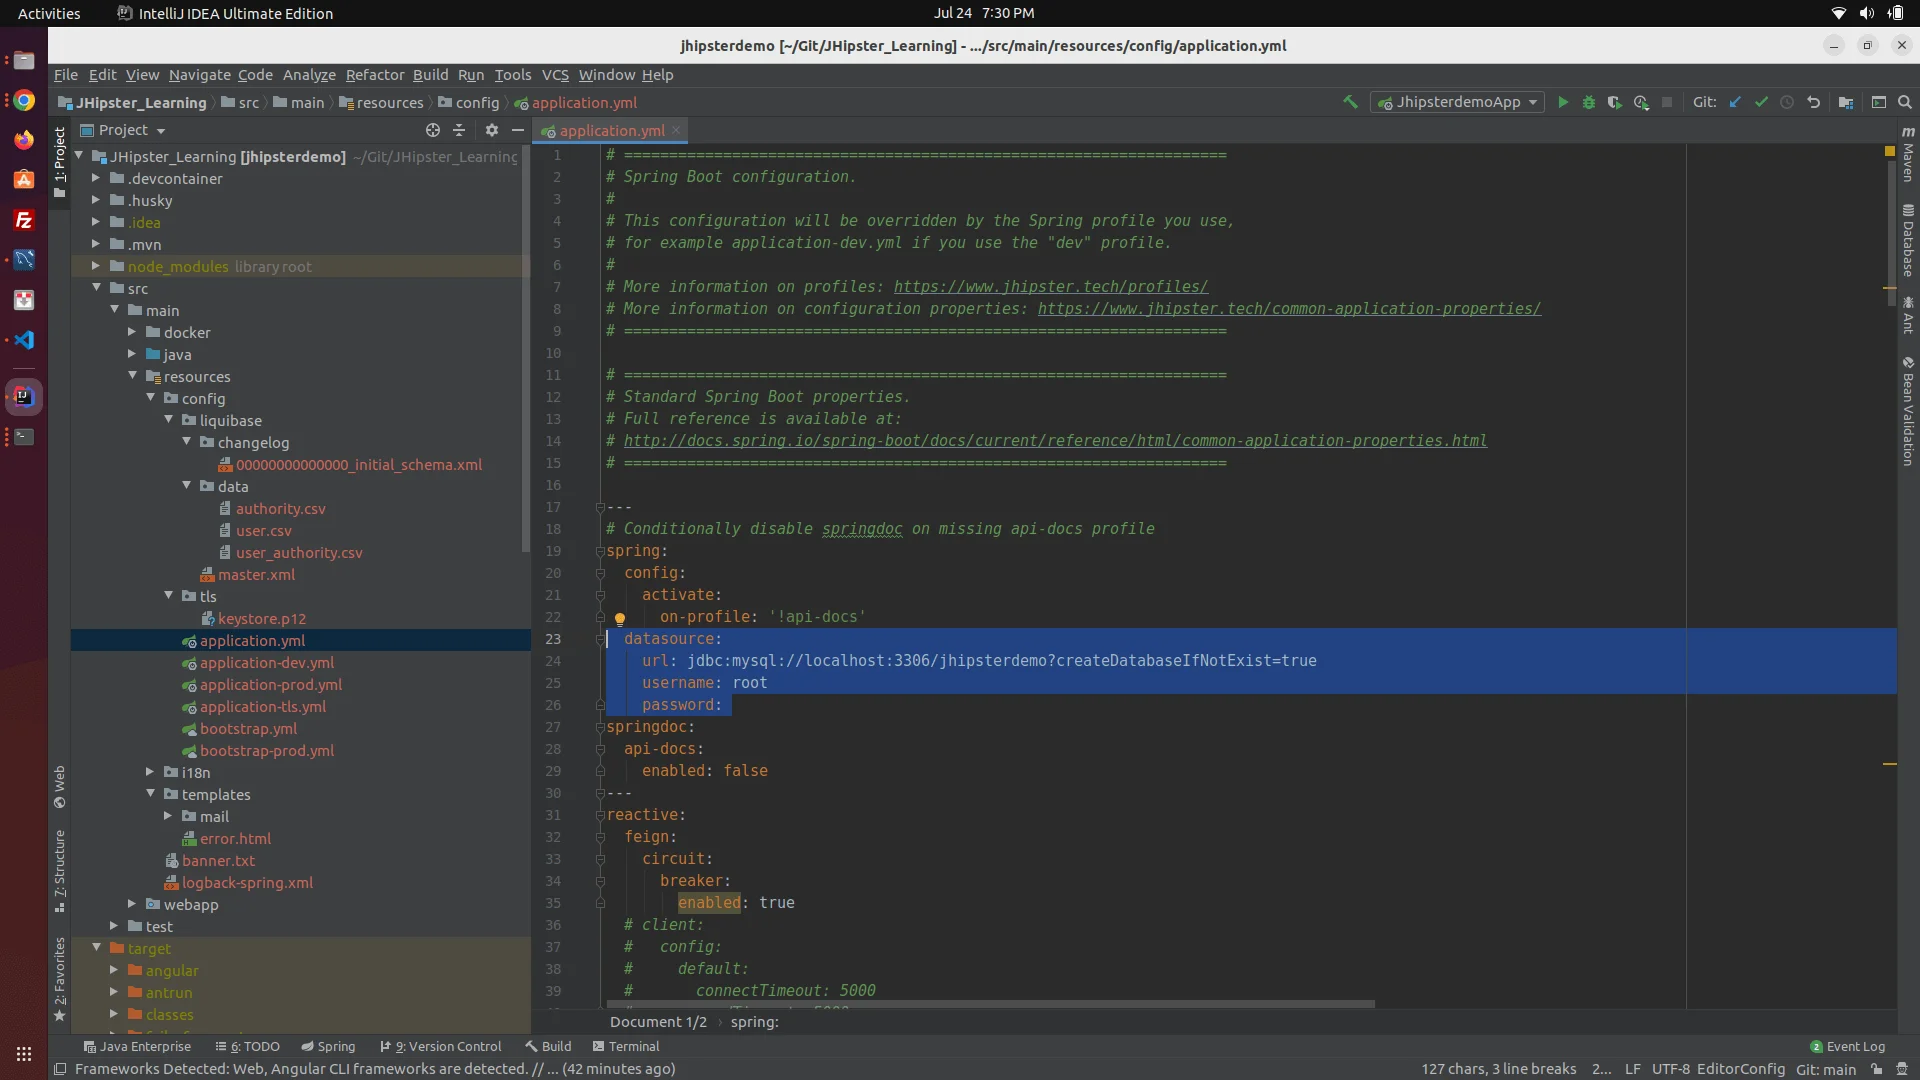
Task: Commit changes via green Git checkmark icon
Action: click(1761, 102)
